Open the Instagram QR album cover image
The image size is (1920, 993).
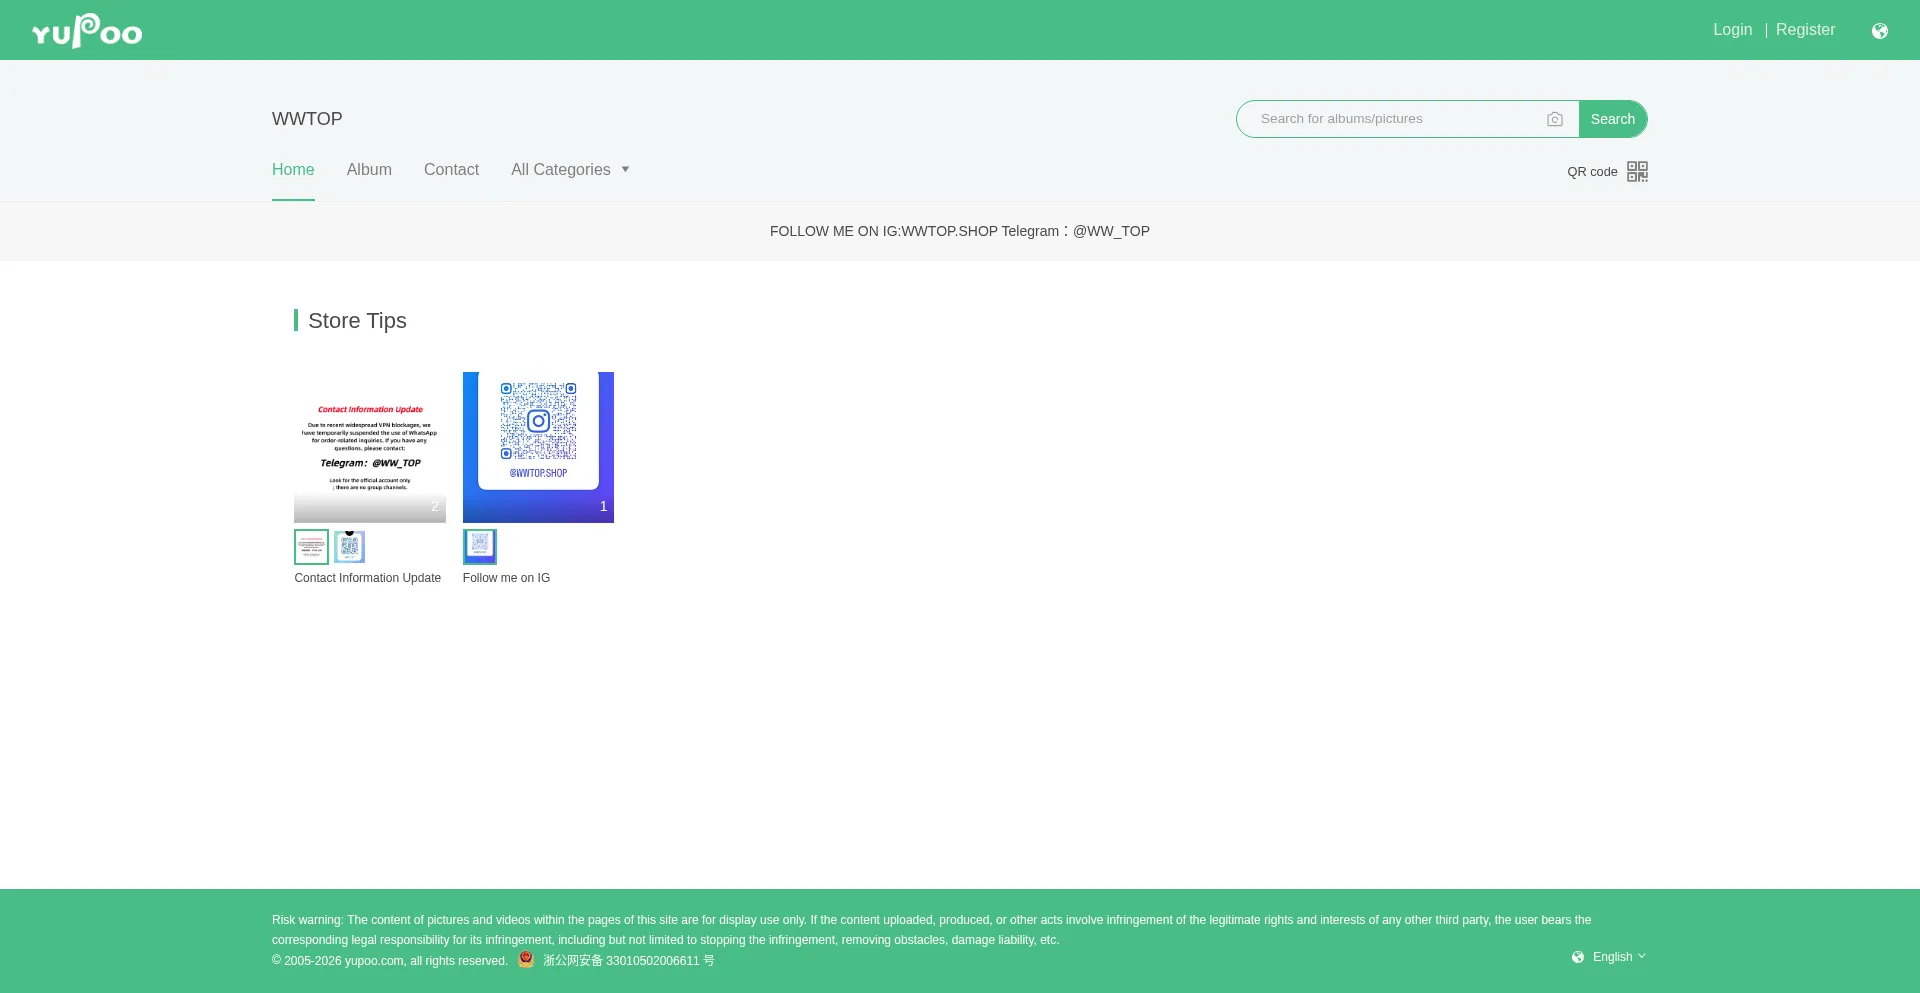[x=538, y=447]
